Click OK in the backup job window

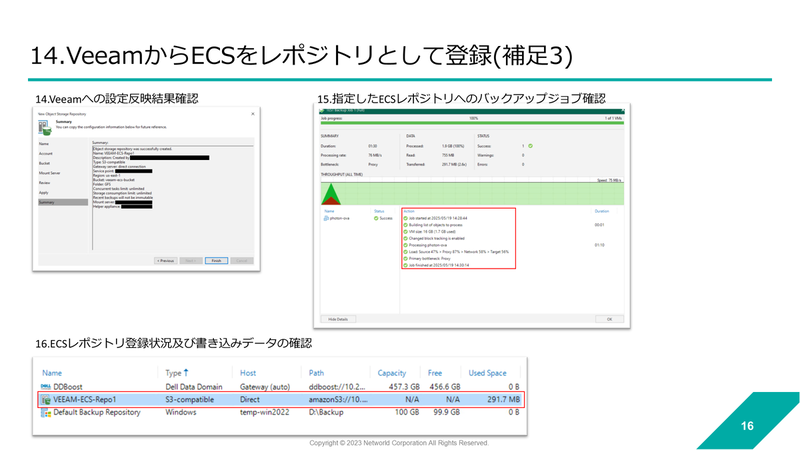(609, 319)
